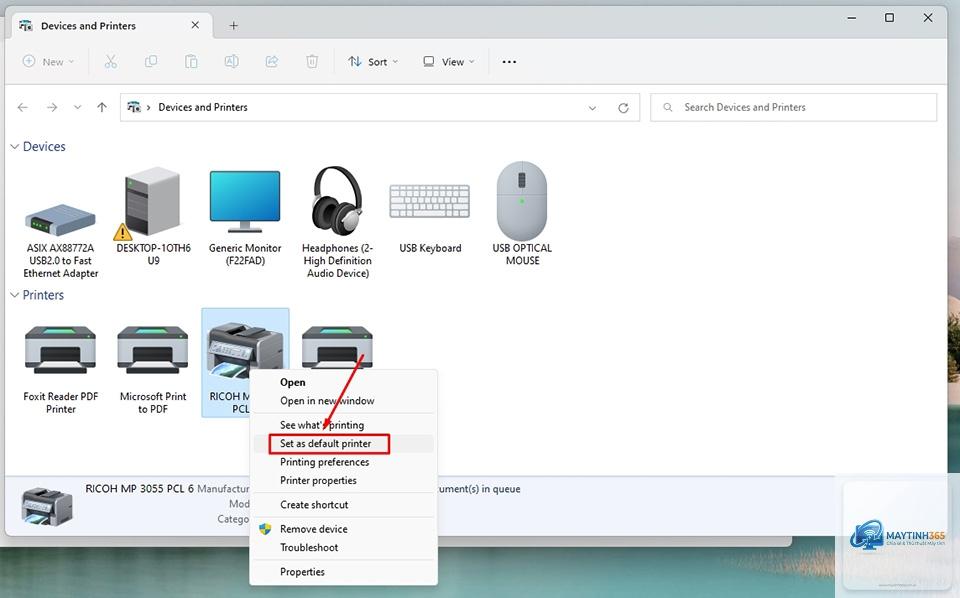Open recent locations chevron near navigation arrows
Viewport: 960px width, 598px height.
[77, 107]
